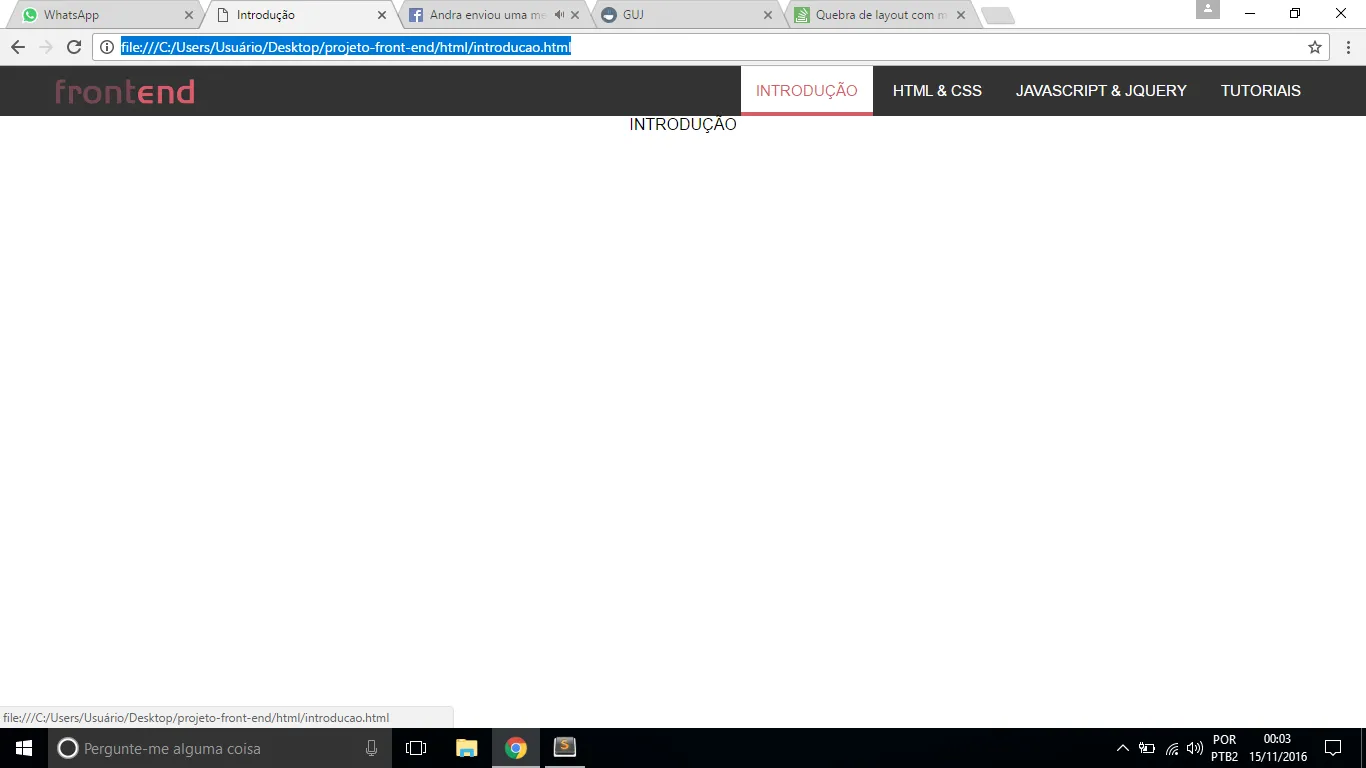Open the TUTORIAIS nav item
The width and height of the screenshot is (1366, 768).
coord(1261,91)
